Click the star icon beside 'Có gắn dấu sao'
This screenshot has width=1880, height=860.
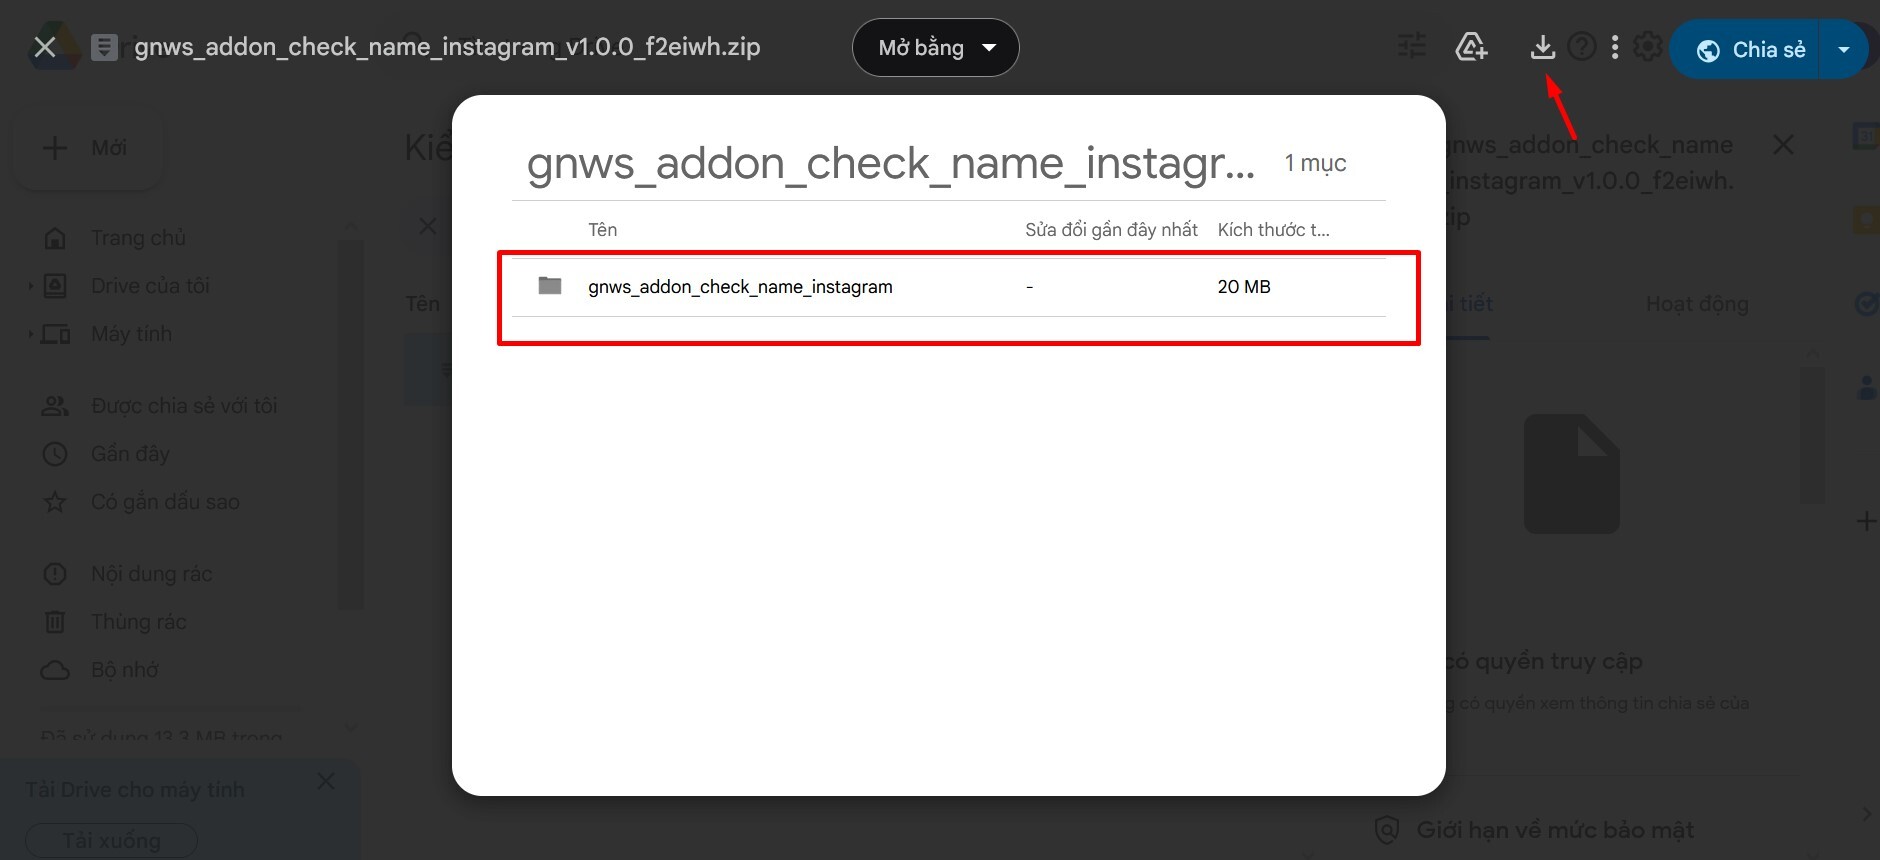(55, 502)
